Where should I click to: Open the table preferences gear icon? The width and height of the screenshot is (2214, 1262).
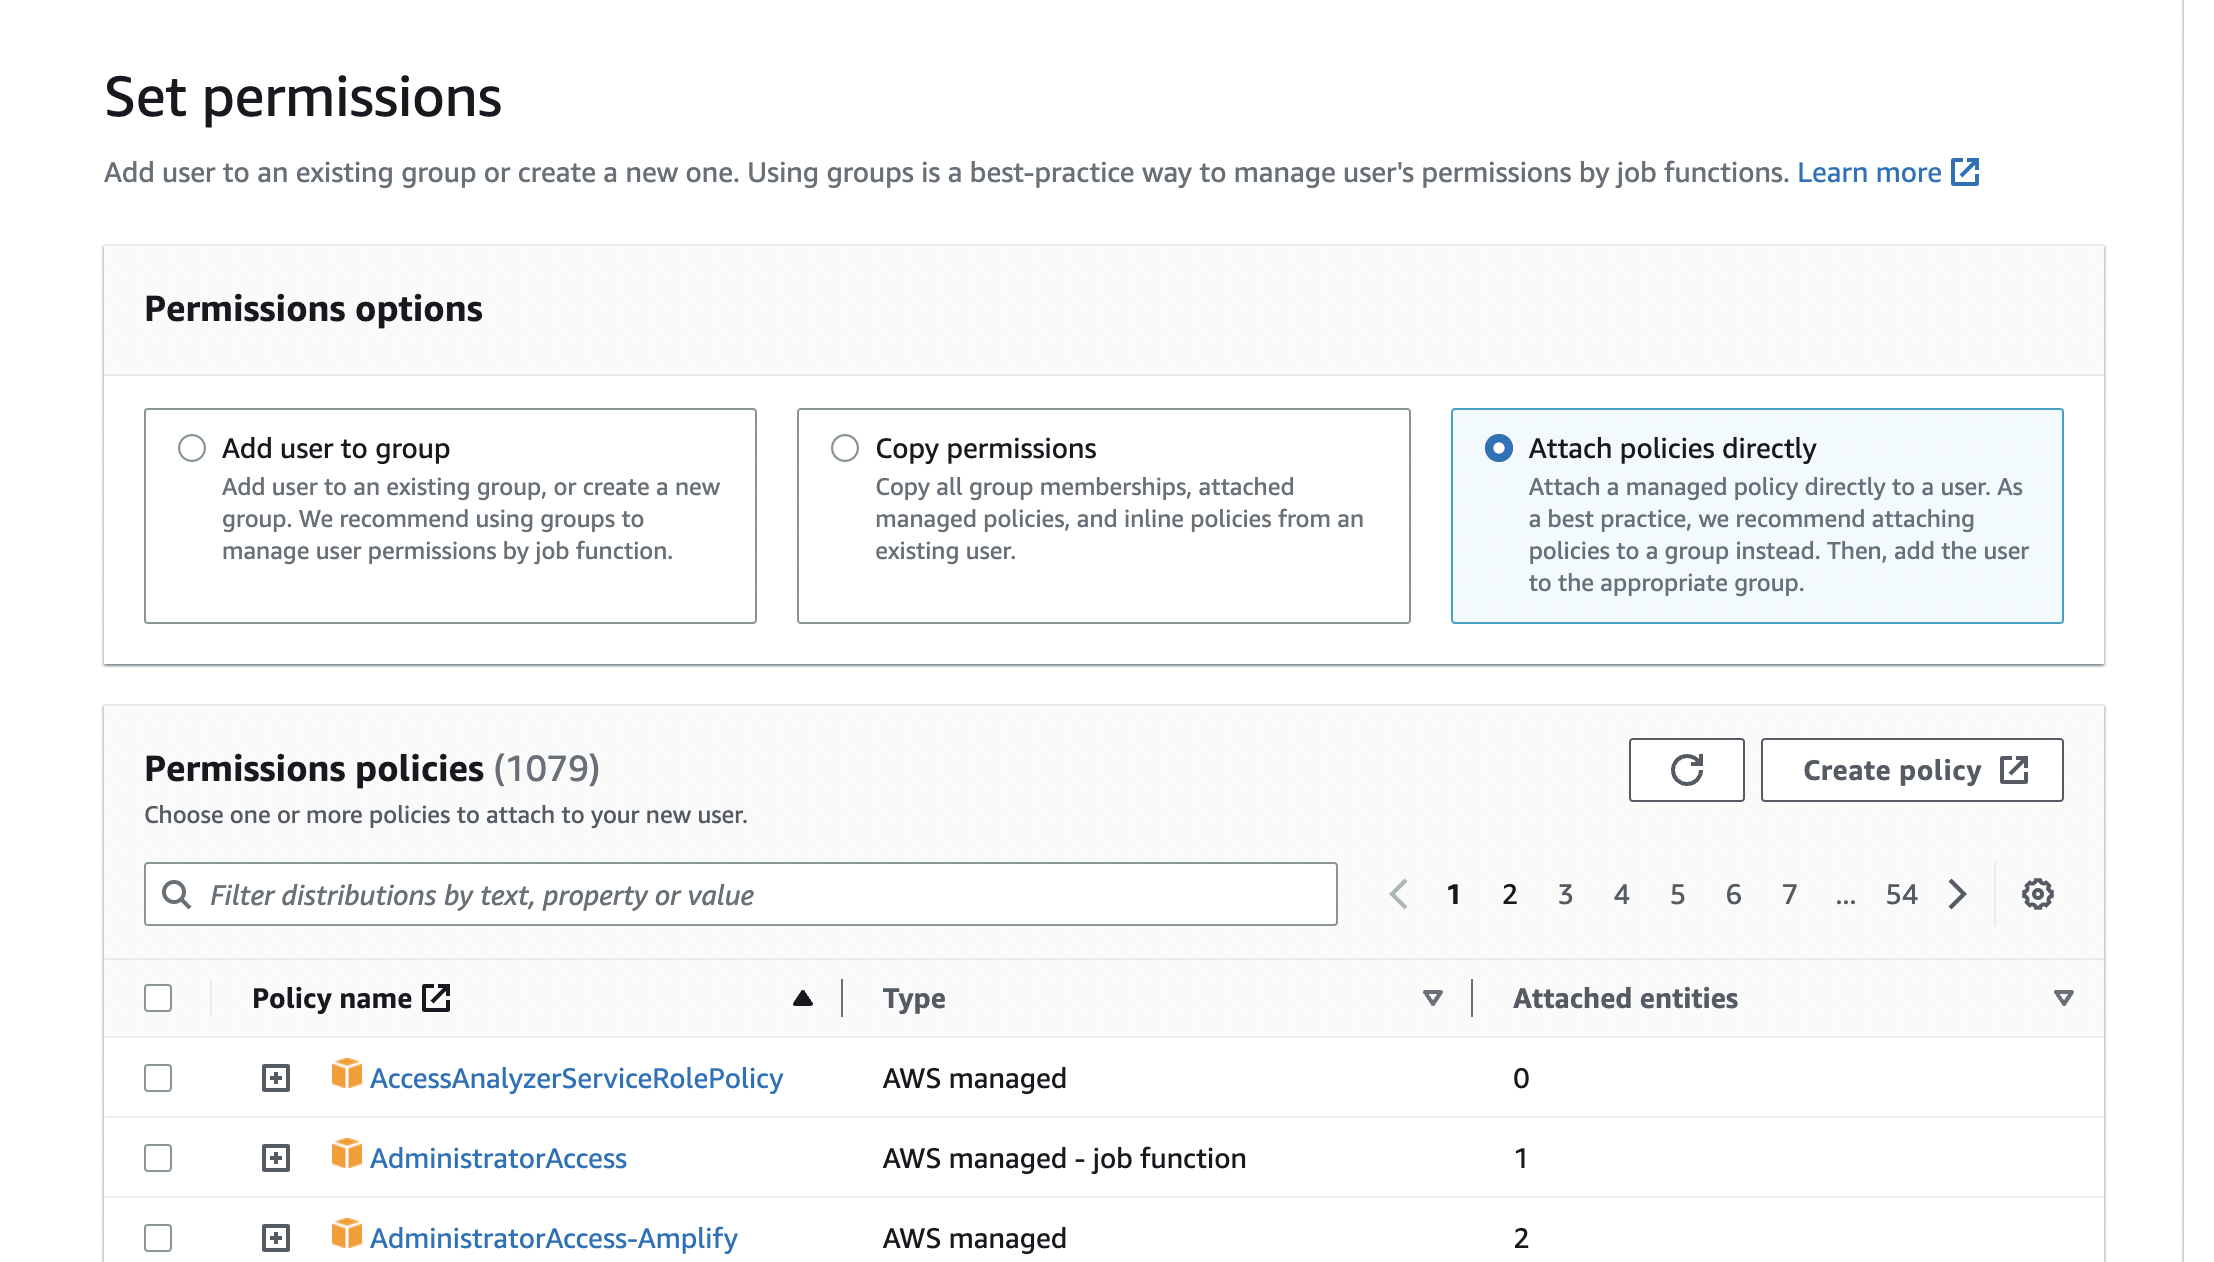click(2036, 893)
